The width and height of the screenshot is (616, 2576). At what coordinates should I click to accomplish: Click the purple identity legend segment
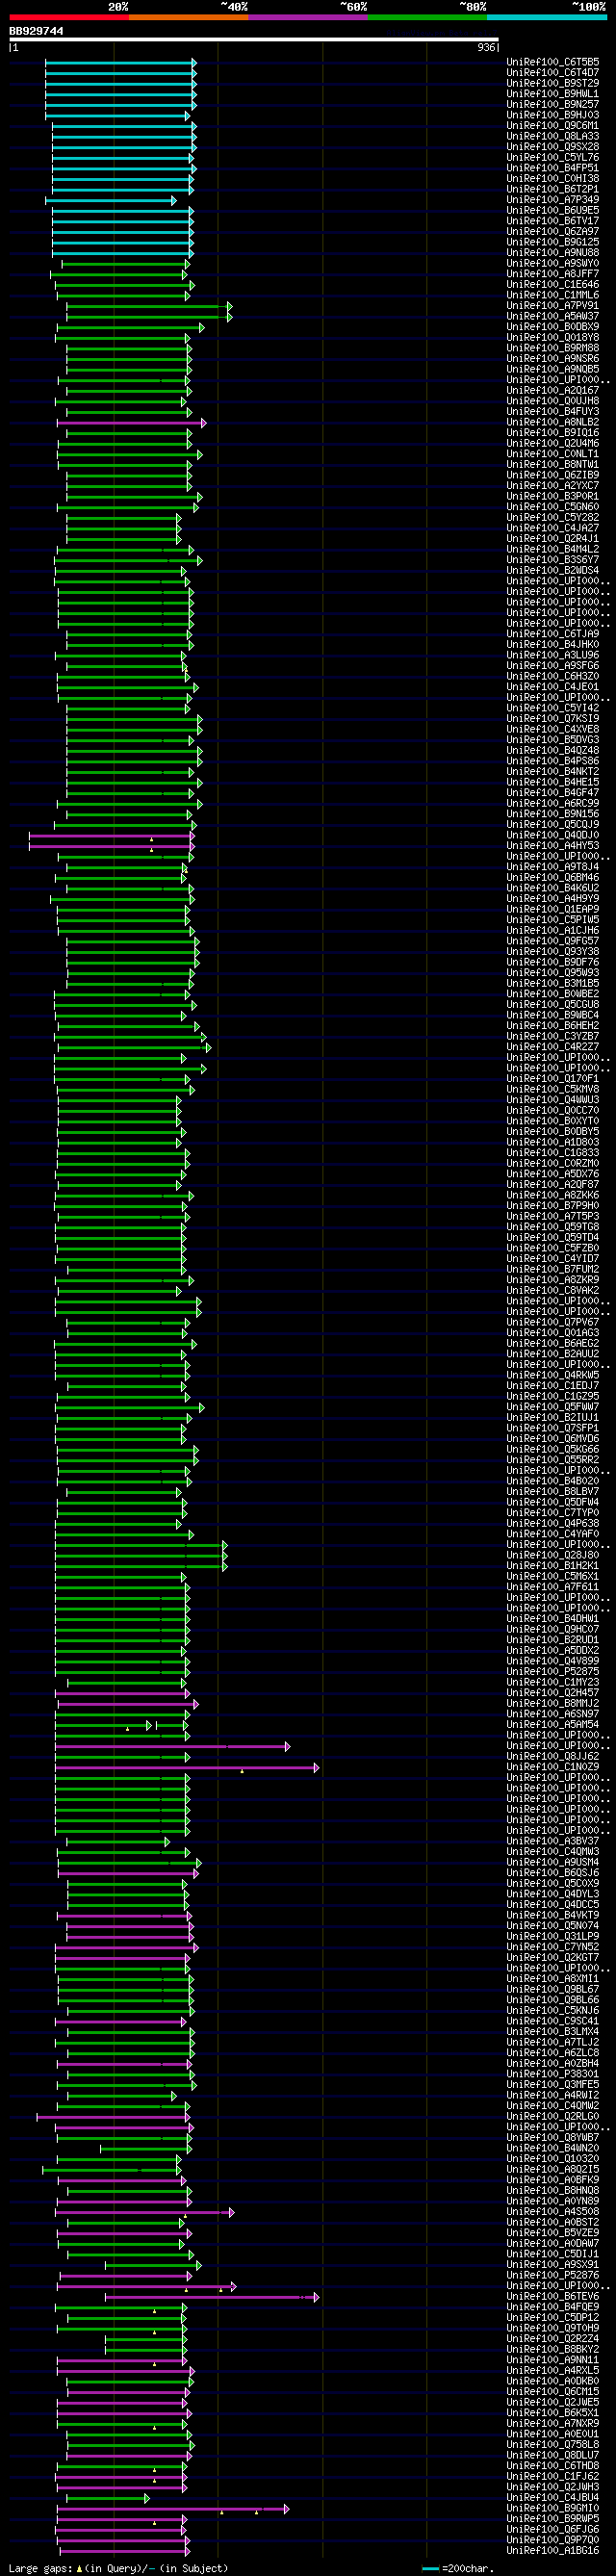pyautogui.click(x=307, y=17)
